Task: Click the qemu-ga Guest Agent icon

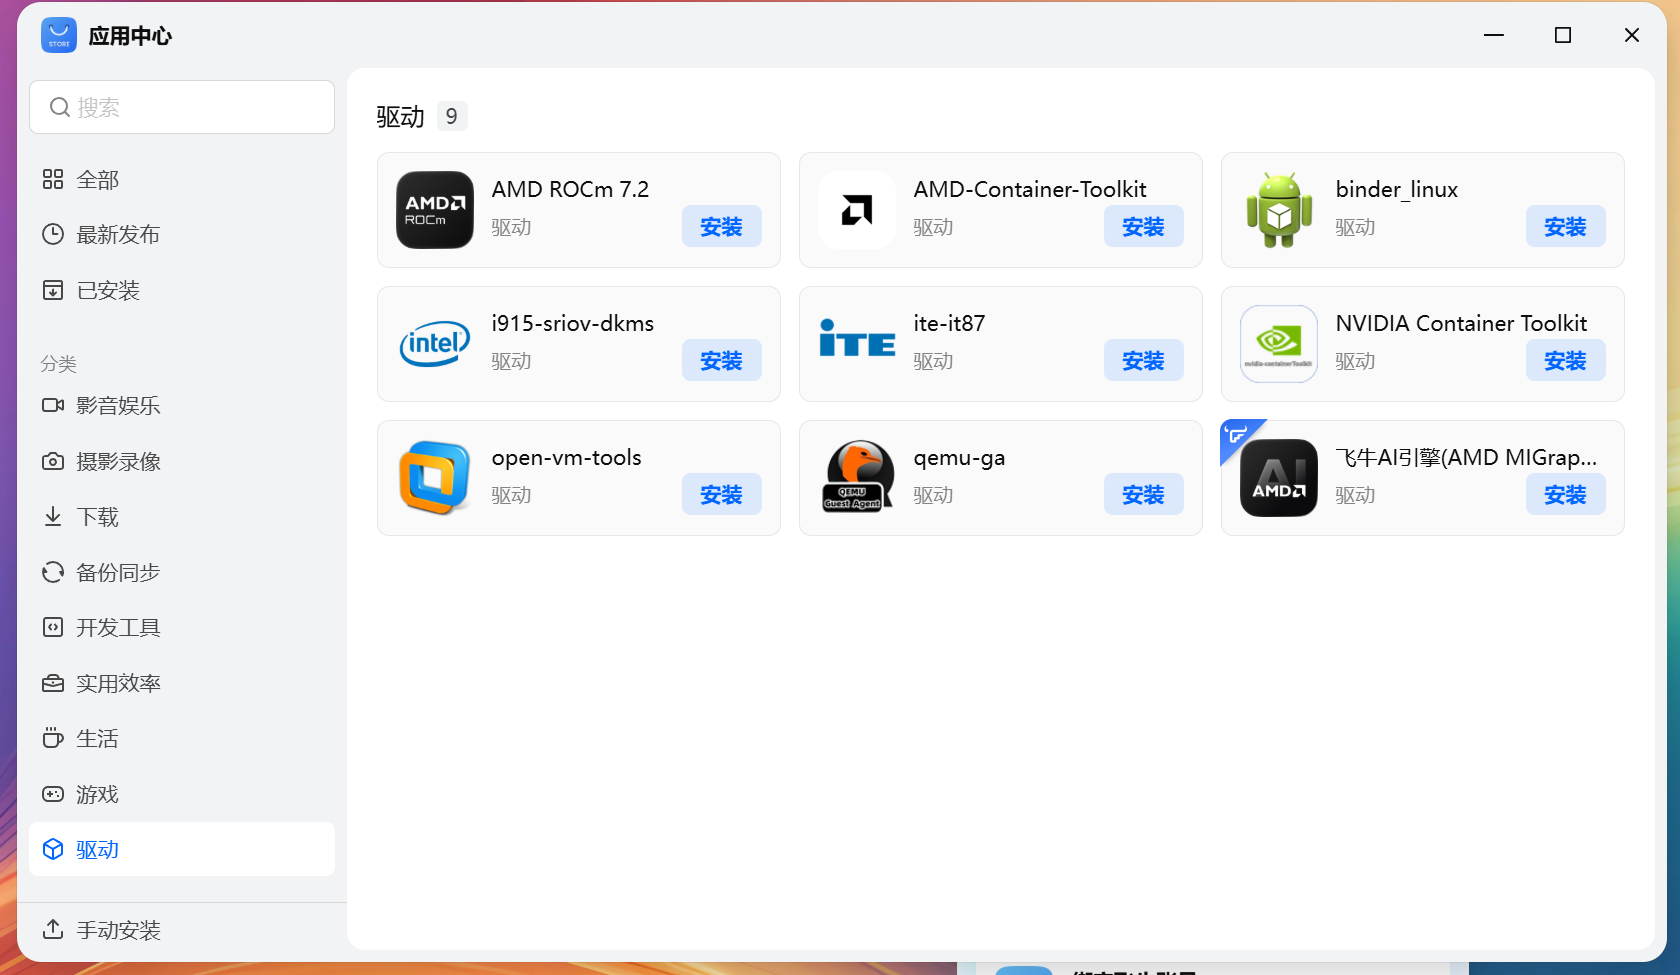Action: coord(857,478)
